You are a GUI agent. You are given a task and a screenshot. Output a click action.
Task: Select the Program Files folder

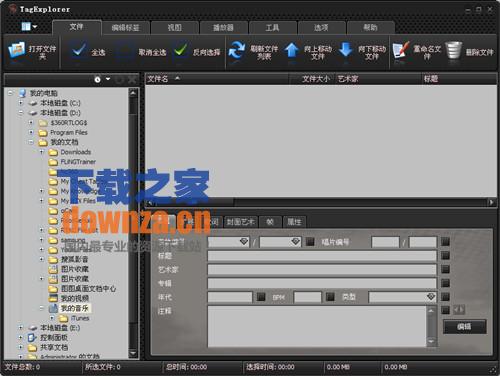(x=68, y=132)
